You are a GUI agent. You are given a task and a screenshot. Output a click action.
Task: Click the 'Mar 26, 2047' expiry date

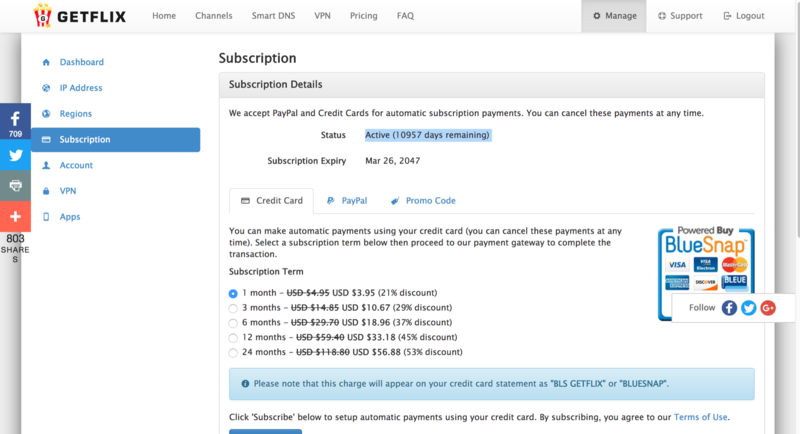click(392, 161)
